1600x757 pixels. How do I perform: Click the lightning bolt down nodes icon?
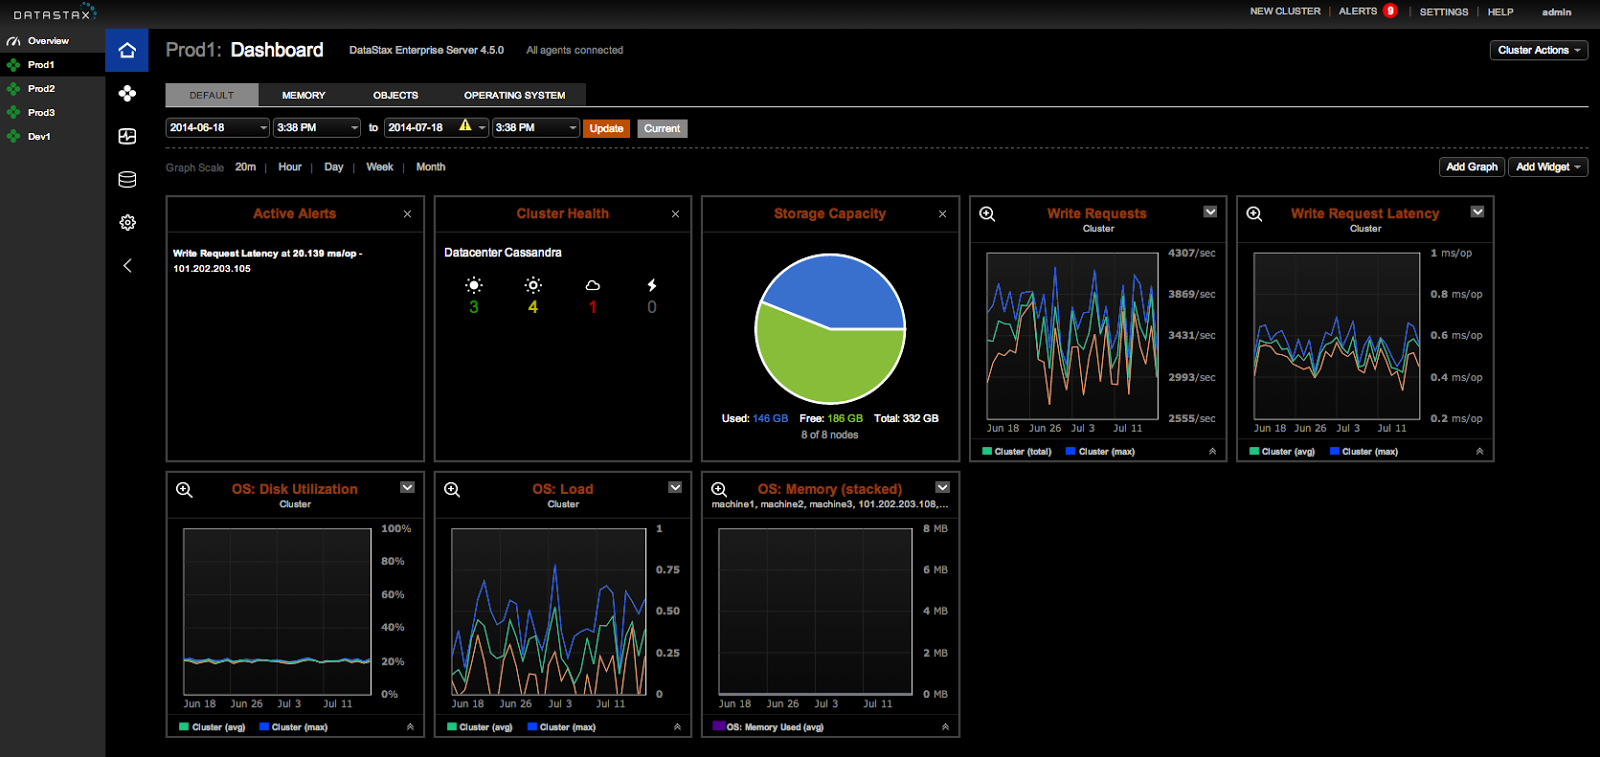point(652,285)
